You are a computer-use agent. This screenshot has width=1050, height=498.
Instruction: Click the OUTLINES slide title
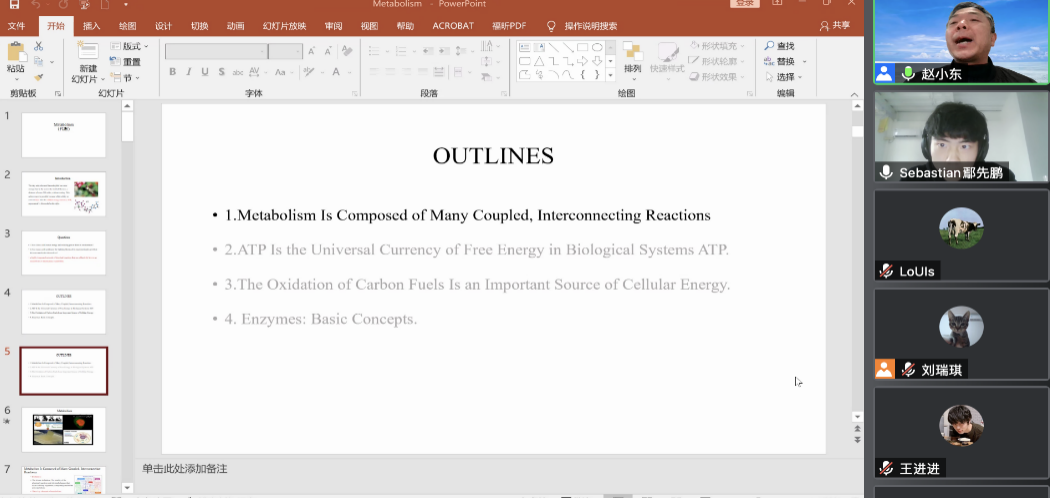(494, 155)
